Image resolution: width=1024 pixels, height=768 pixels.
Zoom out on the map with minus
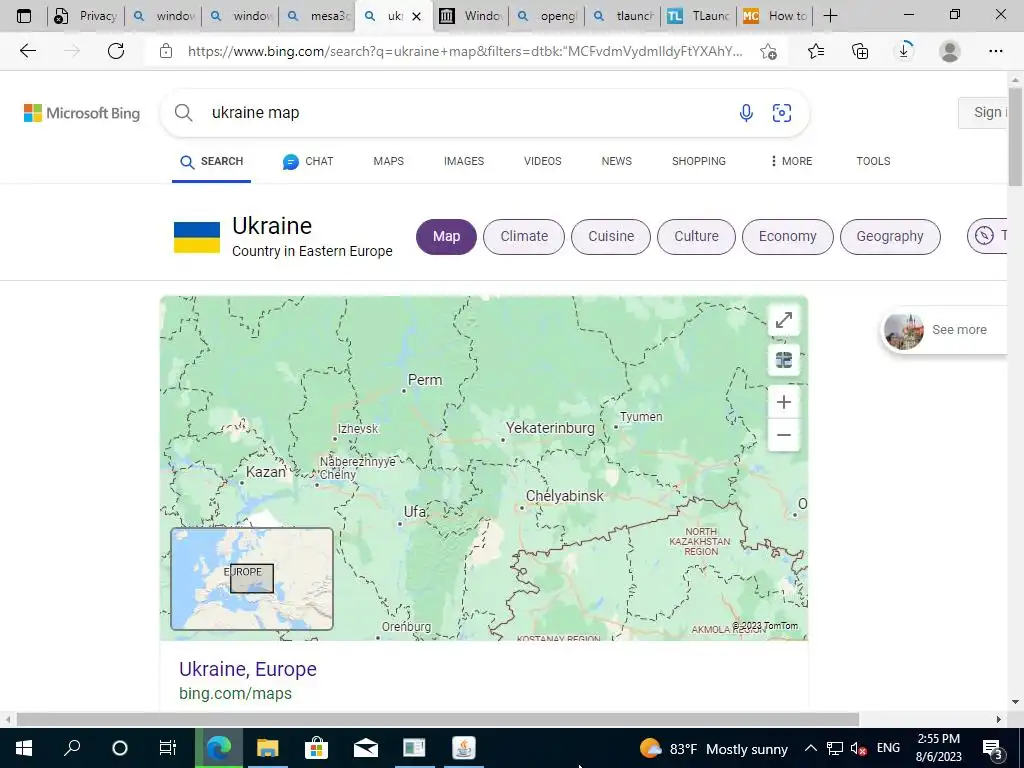coord(784,435)
